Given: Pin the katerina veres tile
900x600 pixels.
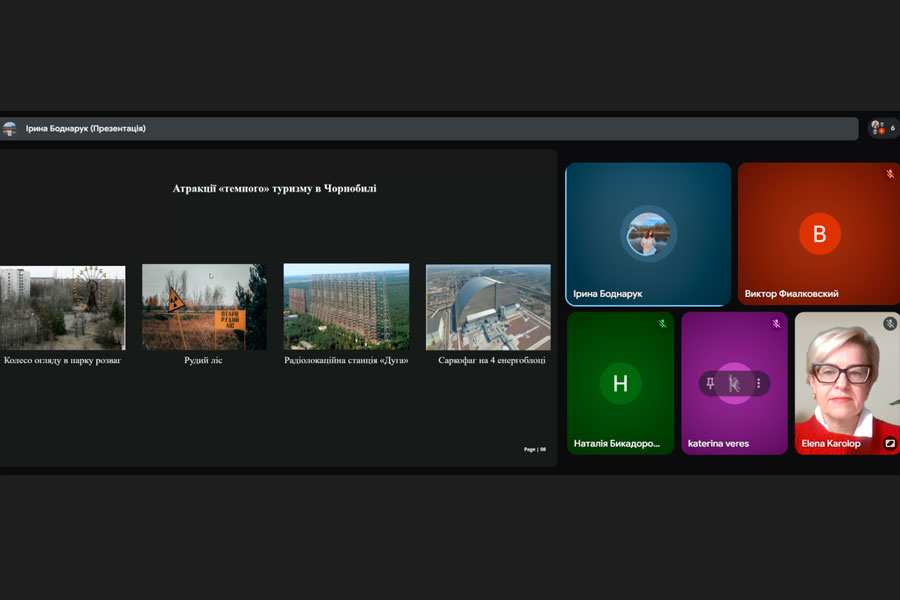Looking at the screenshot, I should pyautogui.click(x=710, y=383).
